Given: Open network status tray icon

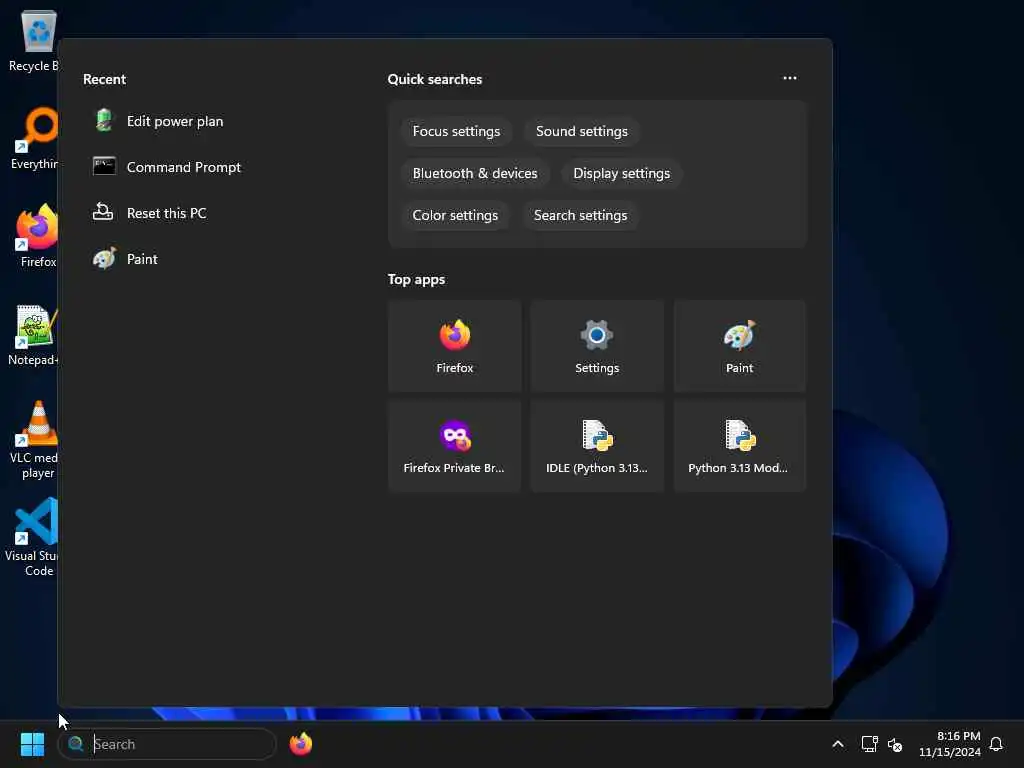Looking at the screenshot, I should pyautogui.click(x=869, y=744).
